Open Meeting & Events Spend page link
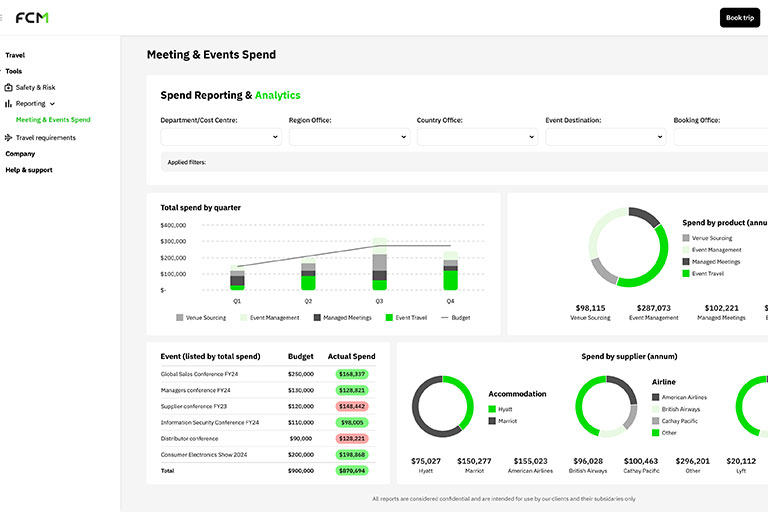768x512 pixels. pyautogui.click(x=53, y=120)
